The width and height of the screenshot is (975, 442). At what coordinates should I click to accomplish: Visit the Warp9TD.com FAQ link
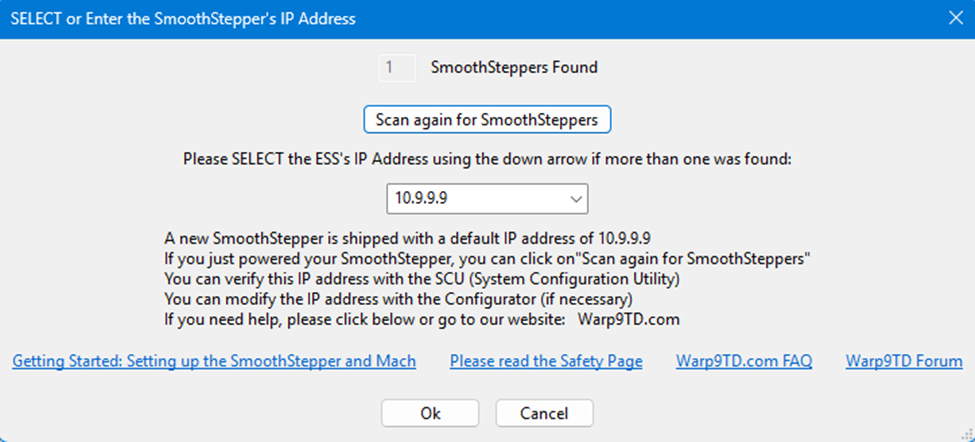pos(744,361)
